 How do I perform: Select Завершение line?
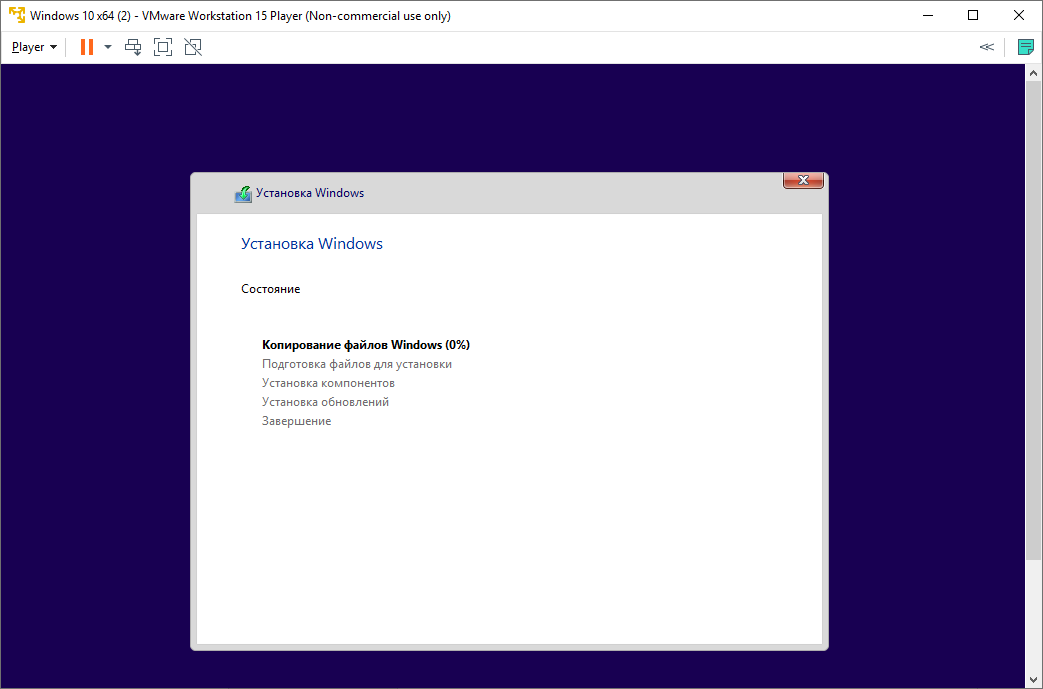[x=296, y=421]
